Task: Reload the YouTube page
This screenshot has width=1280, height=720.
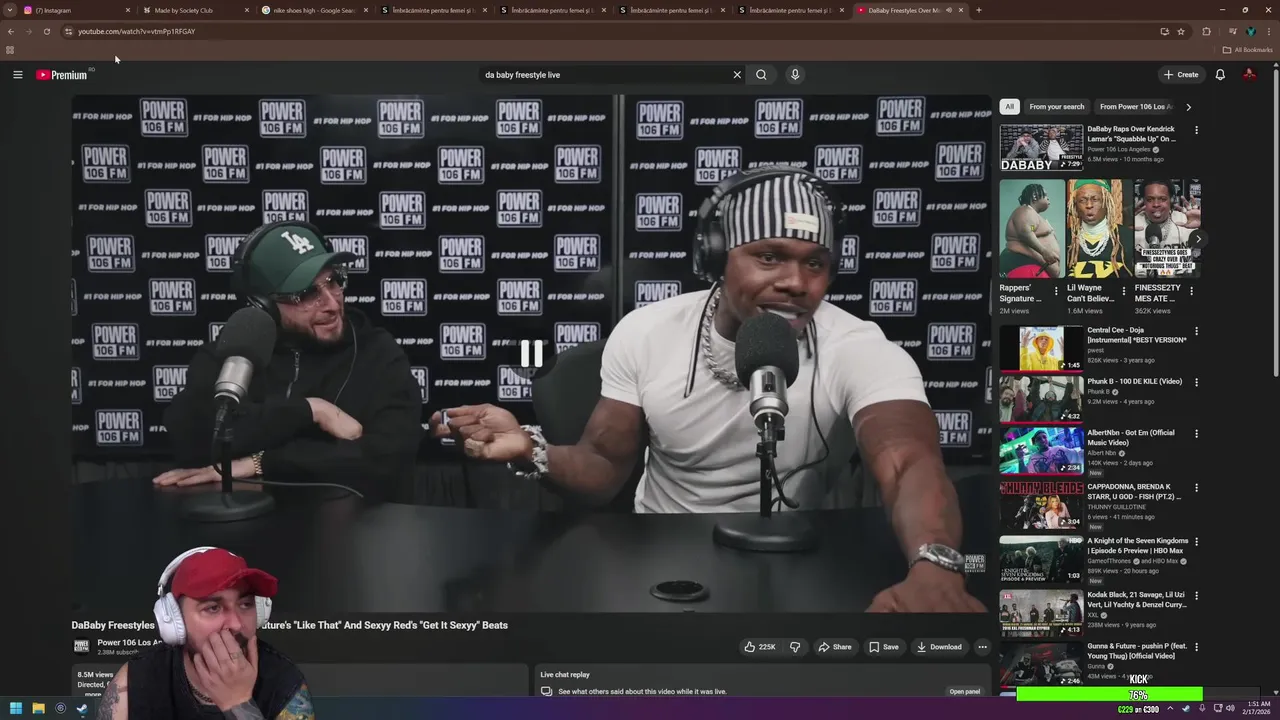Action: tap(46, 31)
